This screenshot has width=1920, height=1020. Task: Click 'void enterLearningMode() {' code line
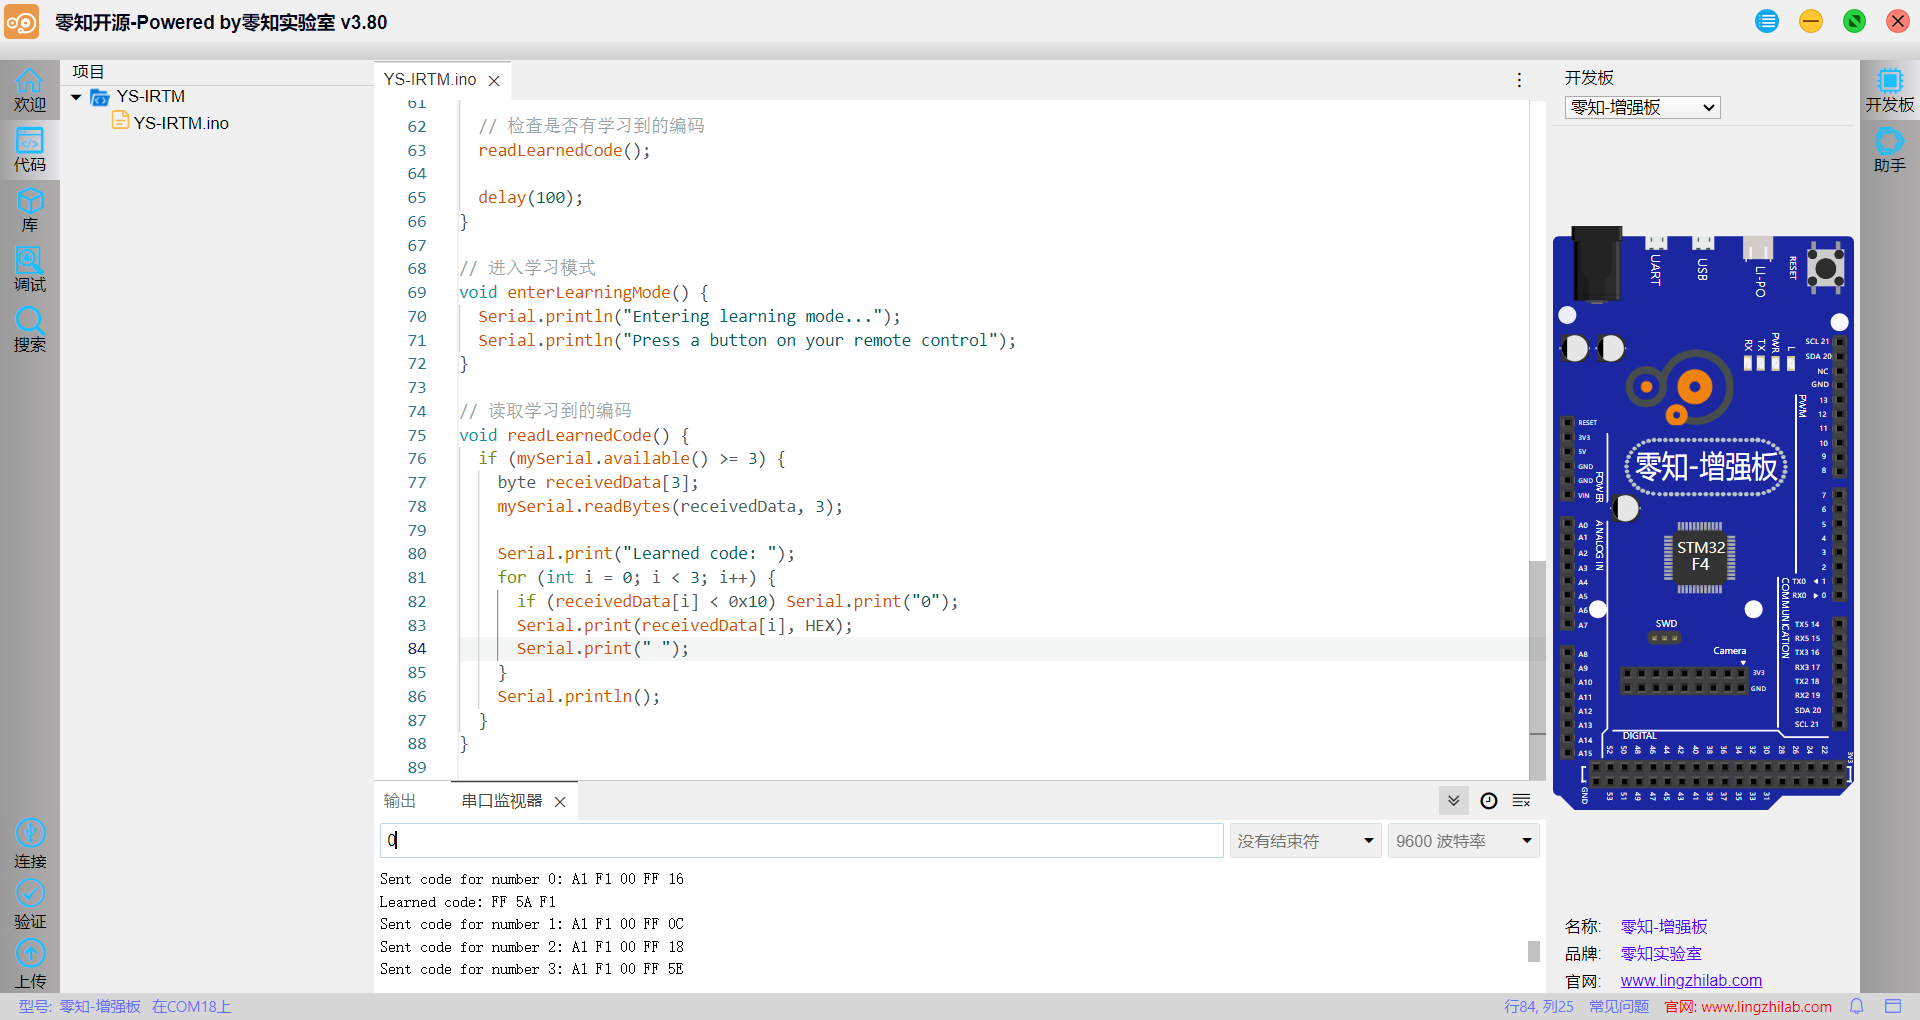[584, 293]
